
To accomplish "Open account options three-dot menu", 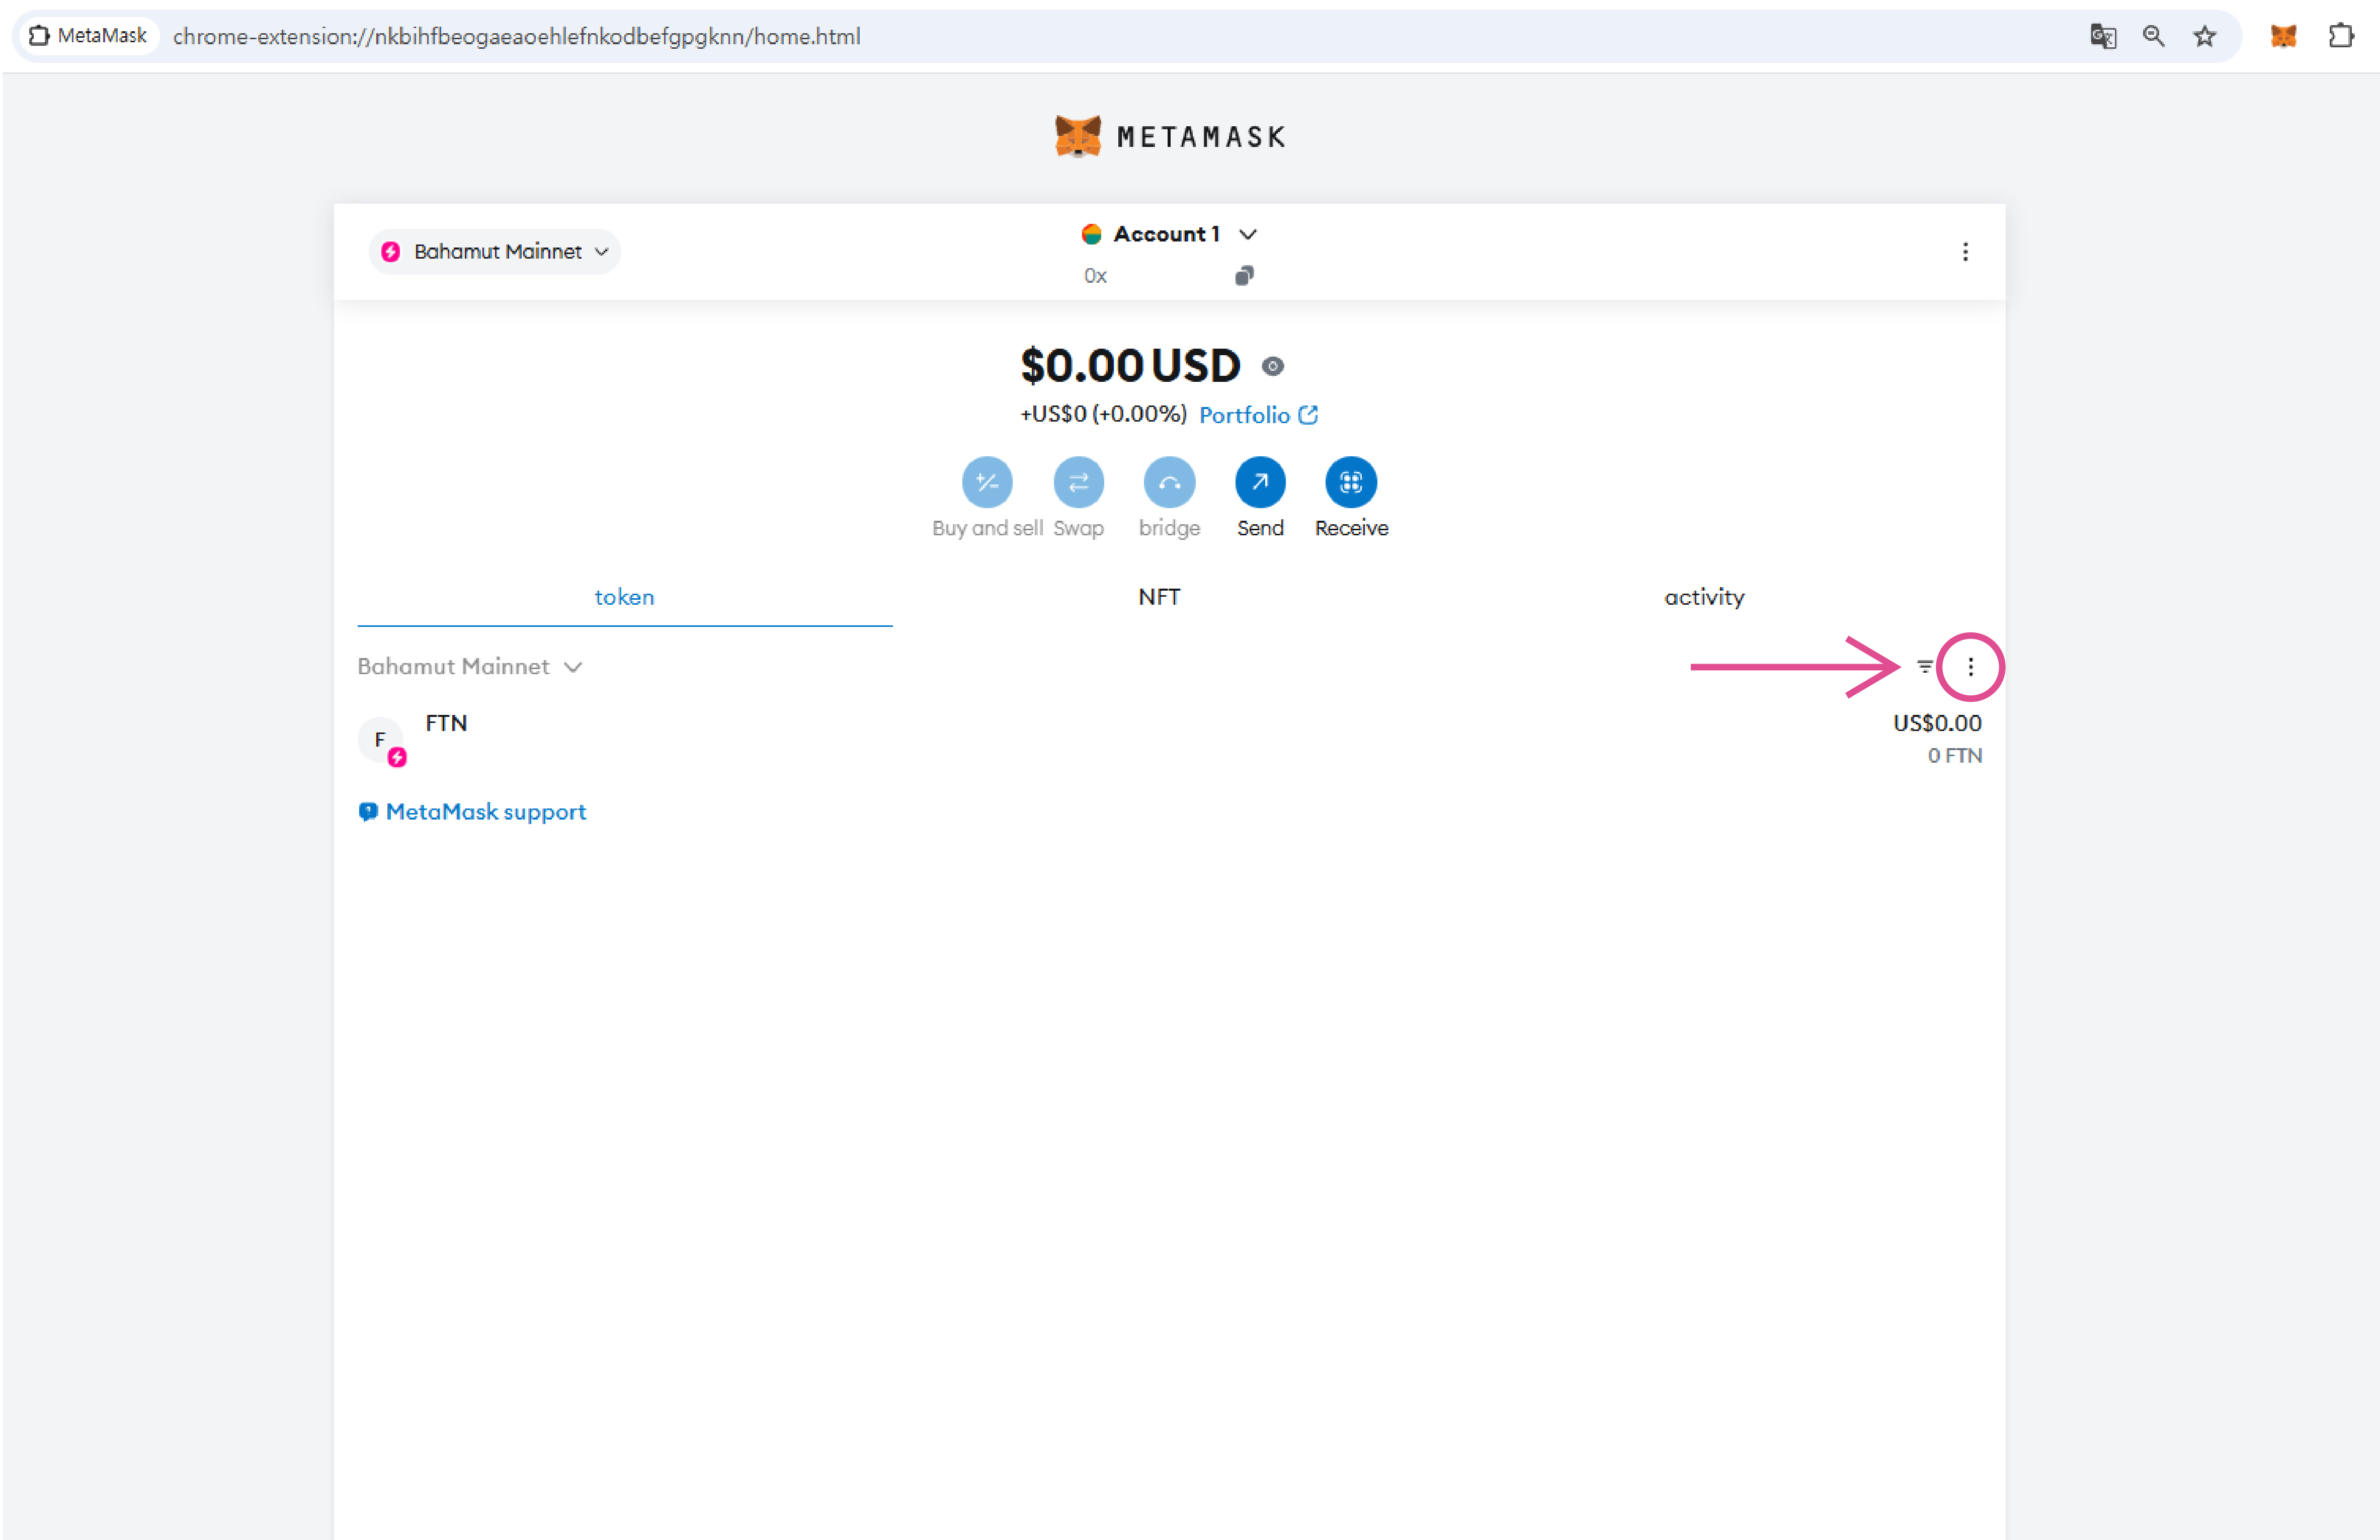I will pos(1965,252).
